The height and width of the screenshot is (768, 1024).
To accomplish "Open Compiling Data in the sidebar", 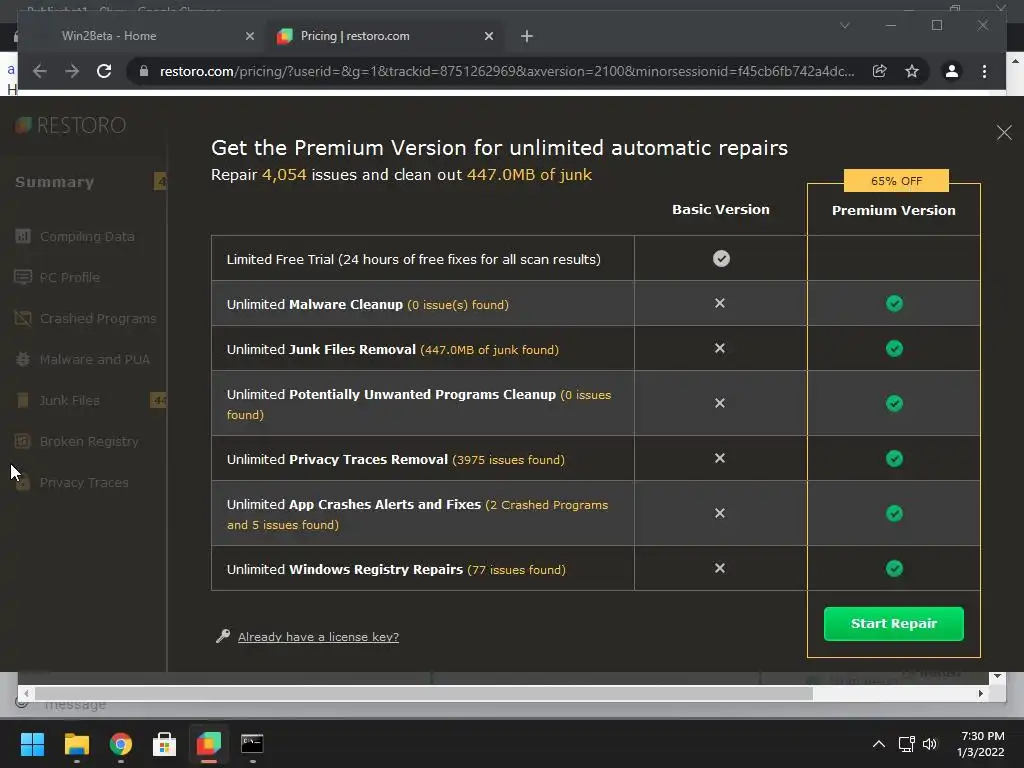I will tap(87, 236).
